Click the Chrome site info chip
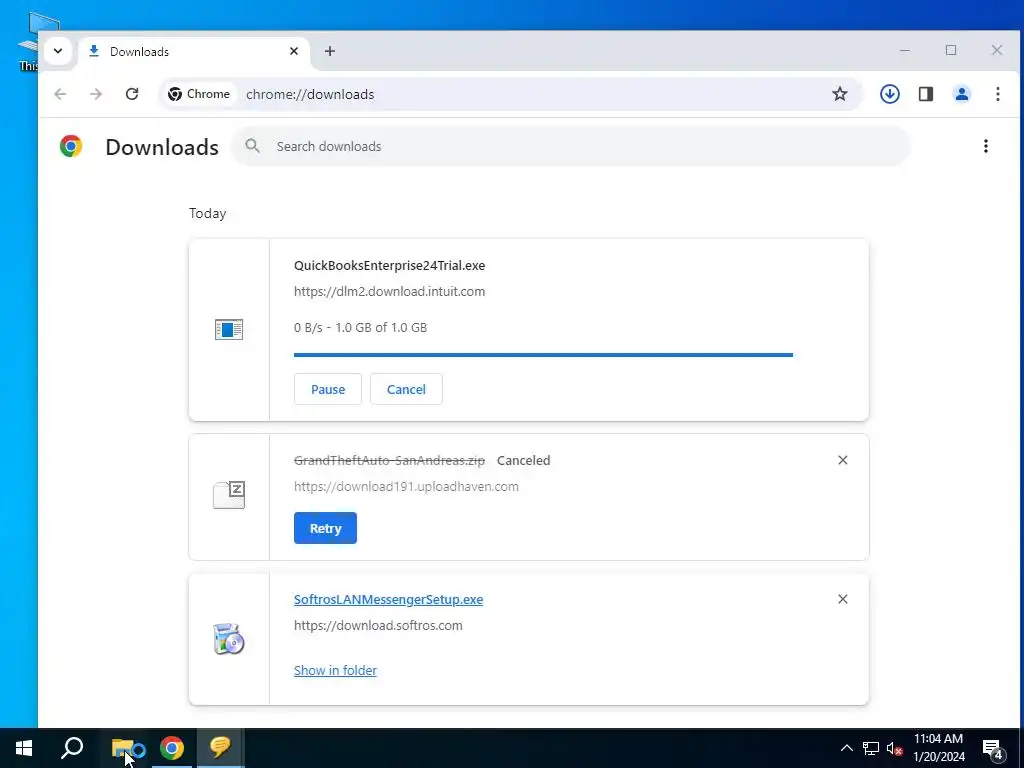The image size is (1024, 768). [199, 94]
